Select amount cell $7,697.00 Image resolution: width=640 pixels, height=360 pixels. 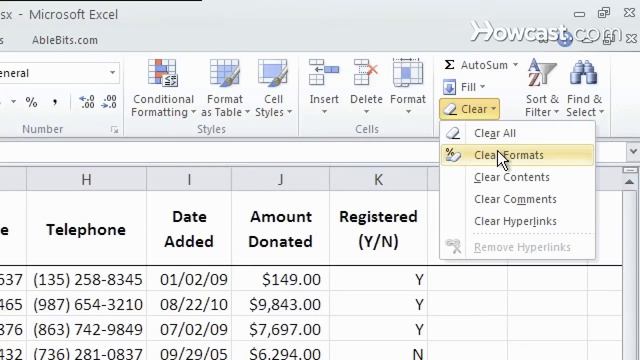point(280,329)
